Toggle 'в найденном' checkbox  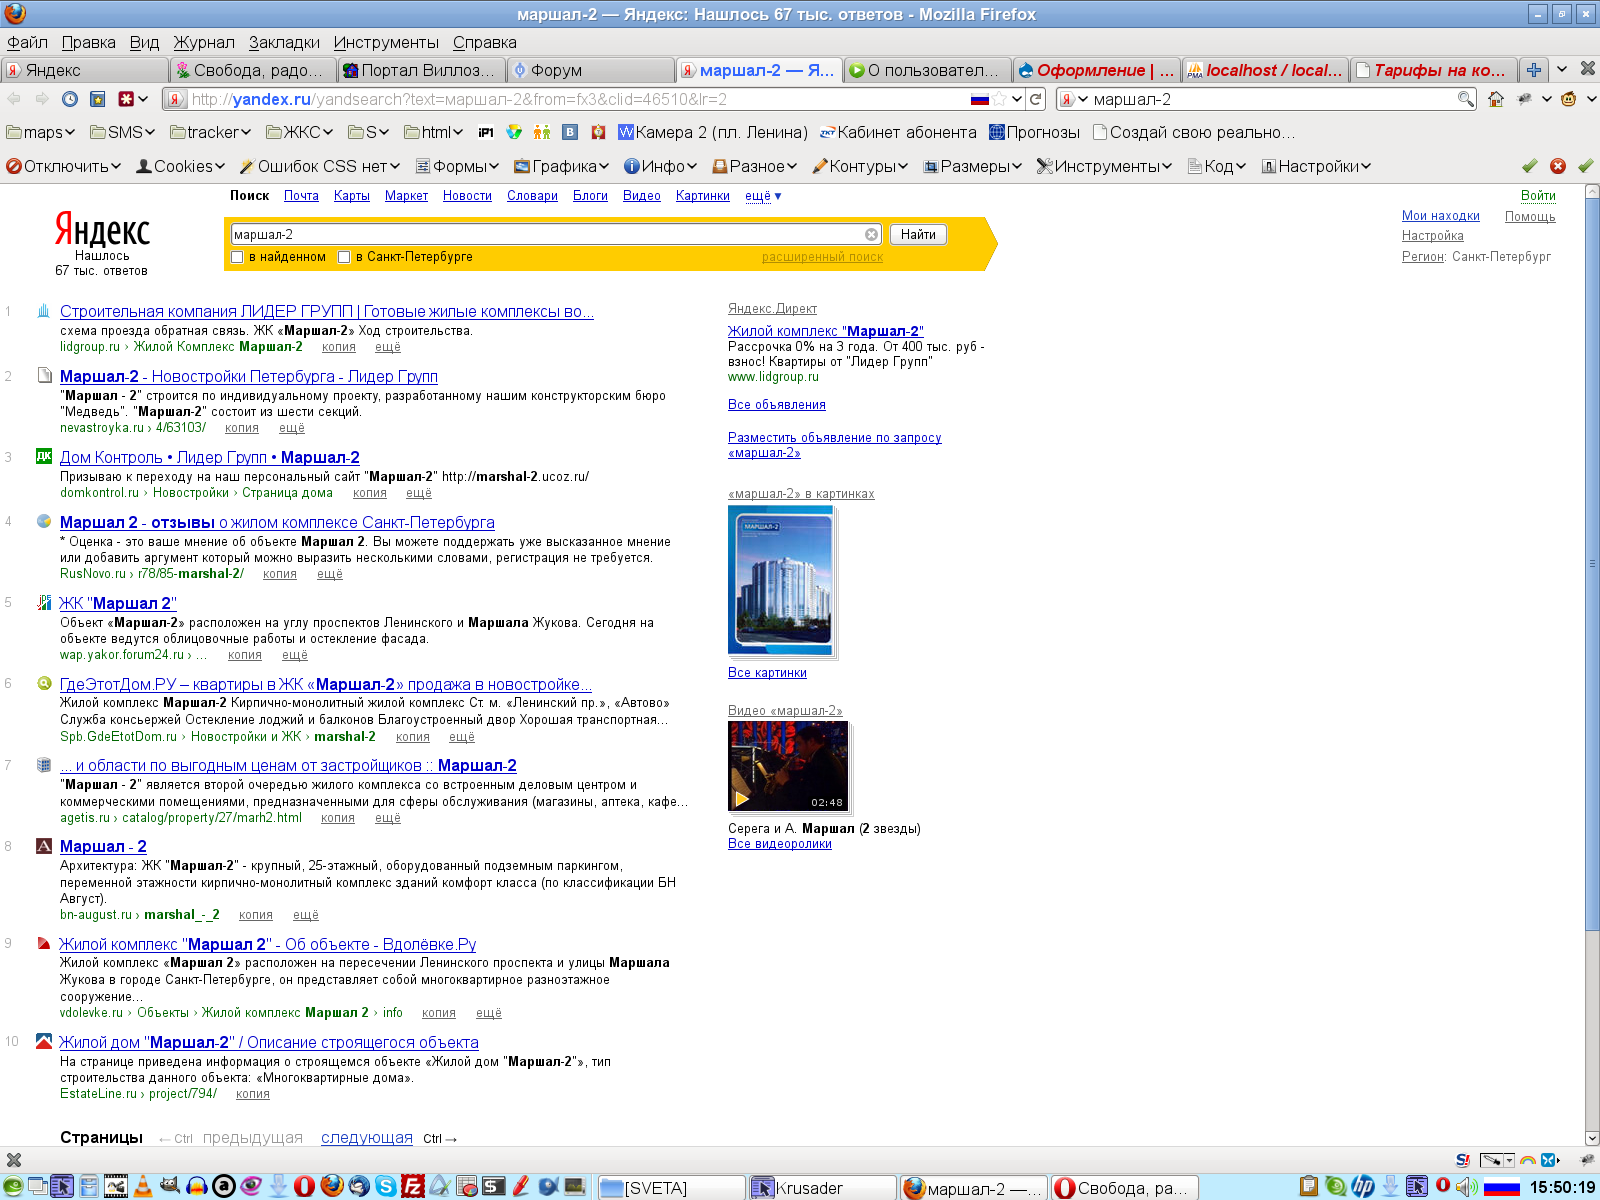pos(237,257)
